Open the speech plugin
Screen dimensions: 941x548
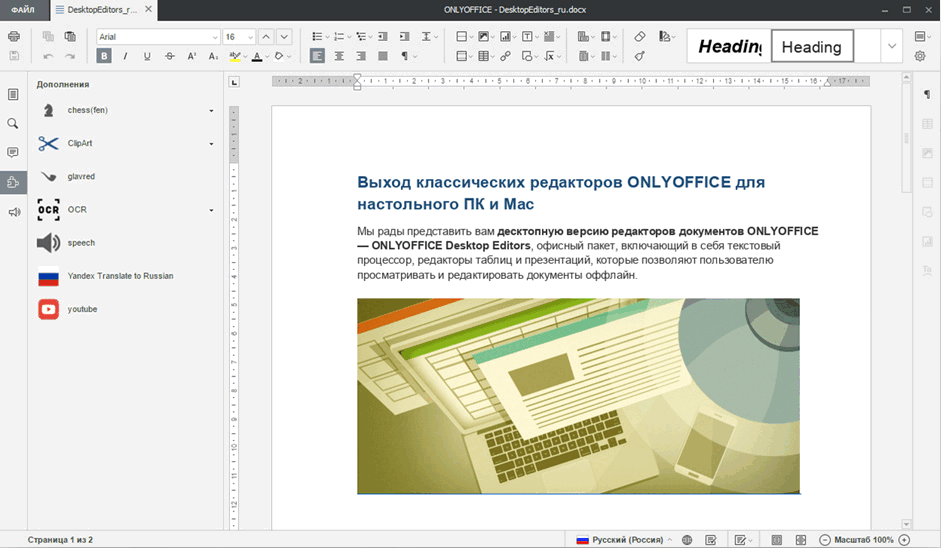pos(80,243)
